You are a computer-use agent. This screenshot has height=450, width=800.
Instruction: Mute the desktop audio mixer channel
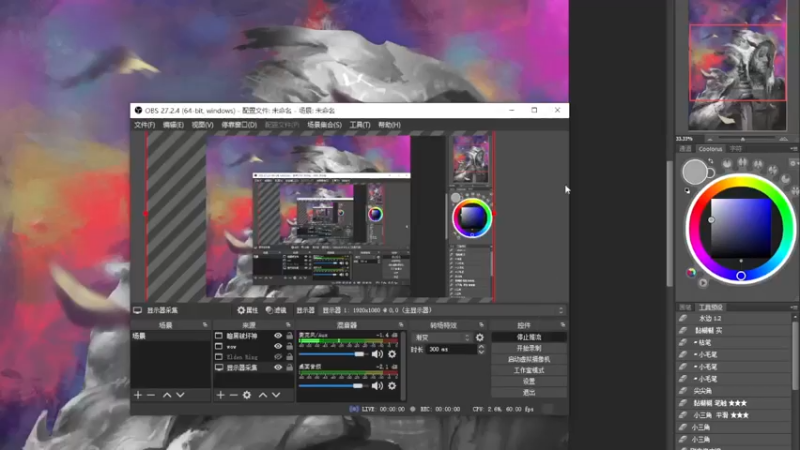click(377, 386)
